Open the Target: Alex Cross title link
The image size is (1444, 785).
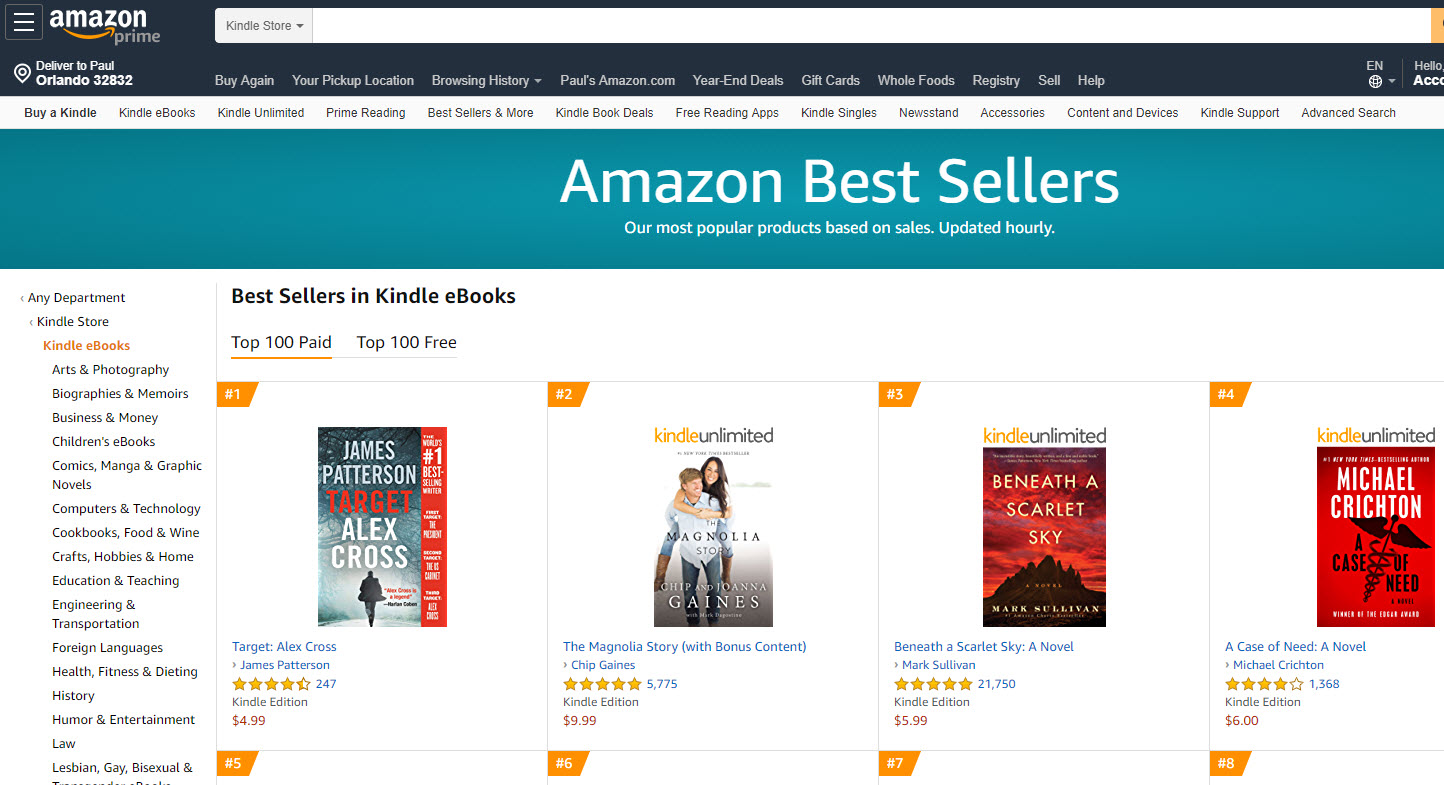point(284,647)
